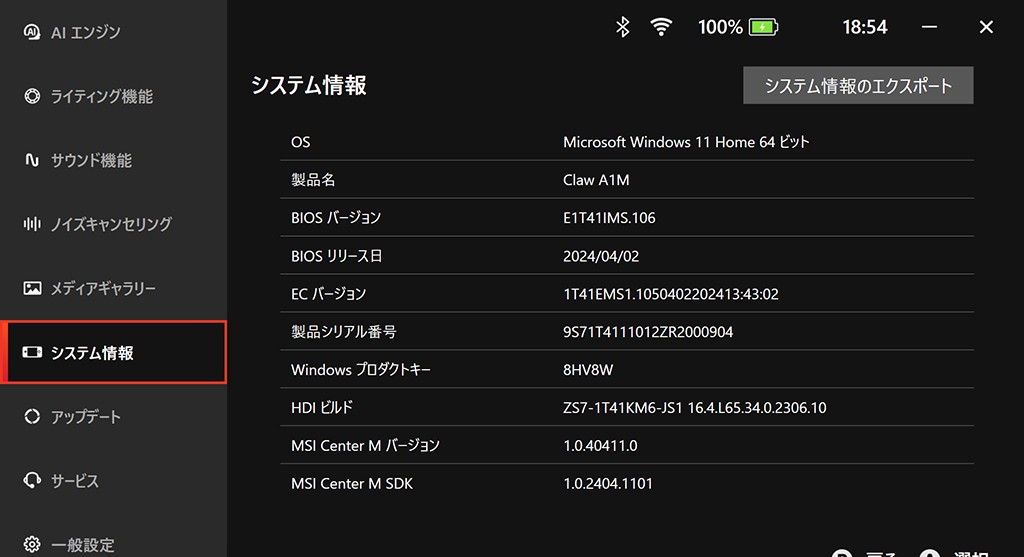The image size is (1024, 557).
Task: Select version number 1.0.40411.0
Action: tap(600, 445)
